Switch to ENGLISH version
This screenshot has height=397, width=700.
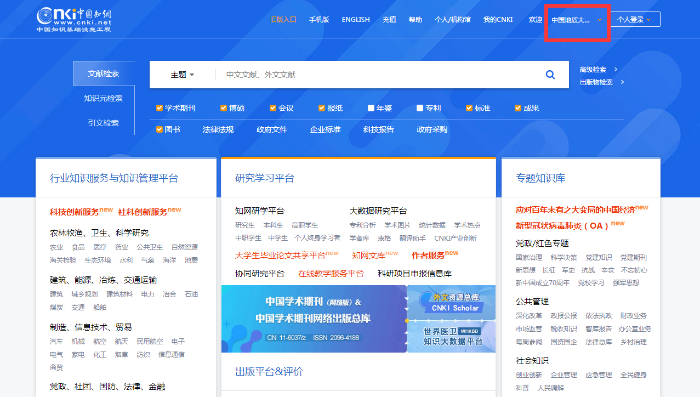[x=355, y=20]
